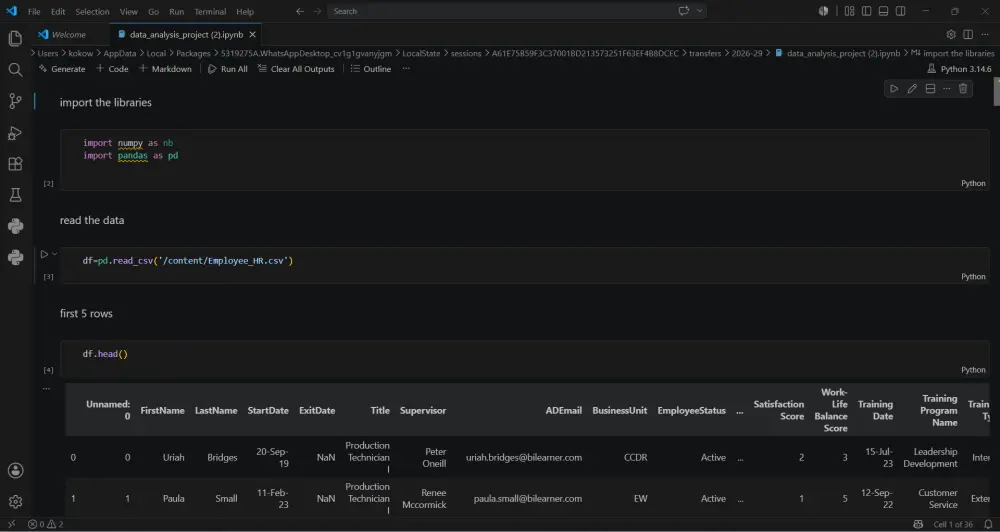Open the Testing flask view
The height and width of the screenshot is (532, 1000).
15,195
